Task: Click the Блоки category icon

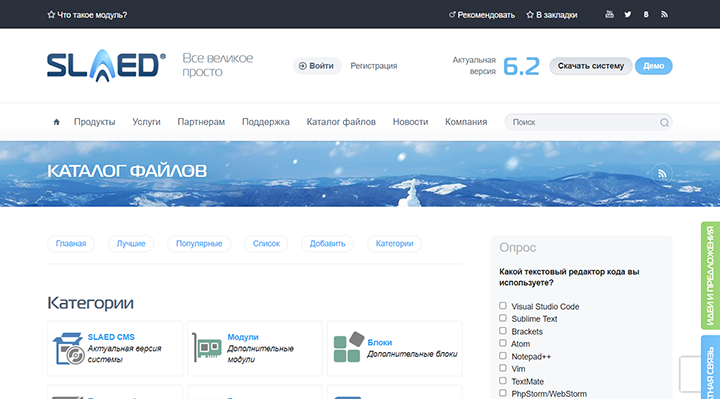Action: pyautogui.click(x=349, y=347)
